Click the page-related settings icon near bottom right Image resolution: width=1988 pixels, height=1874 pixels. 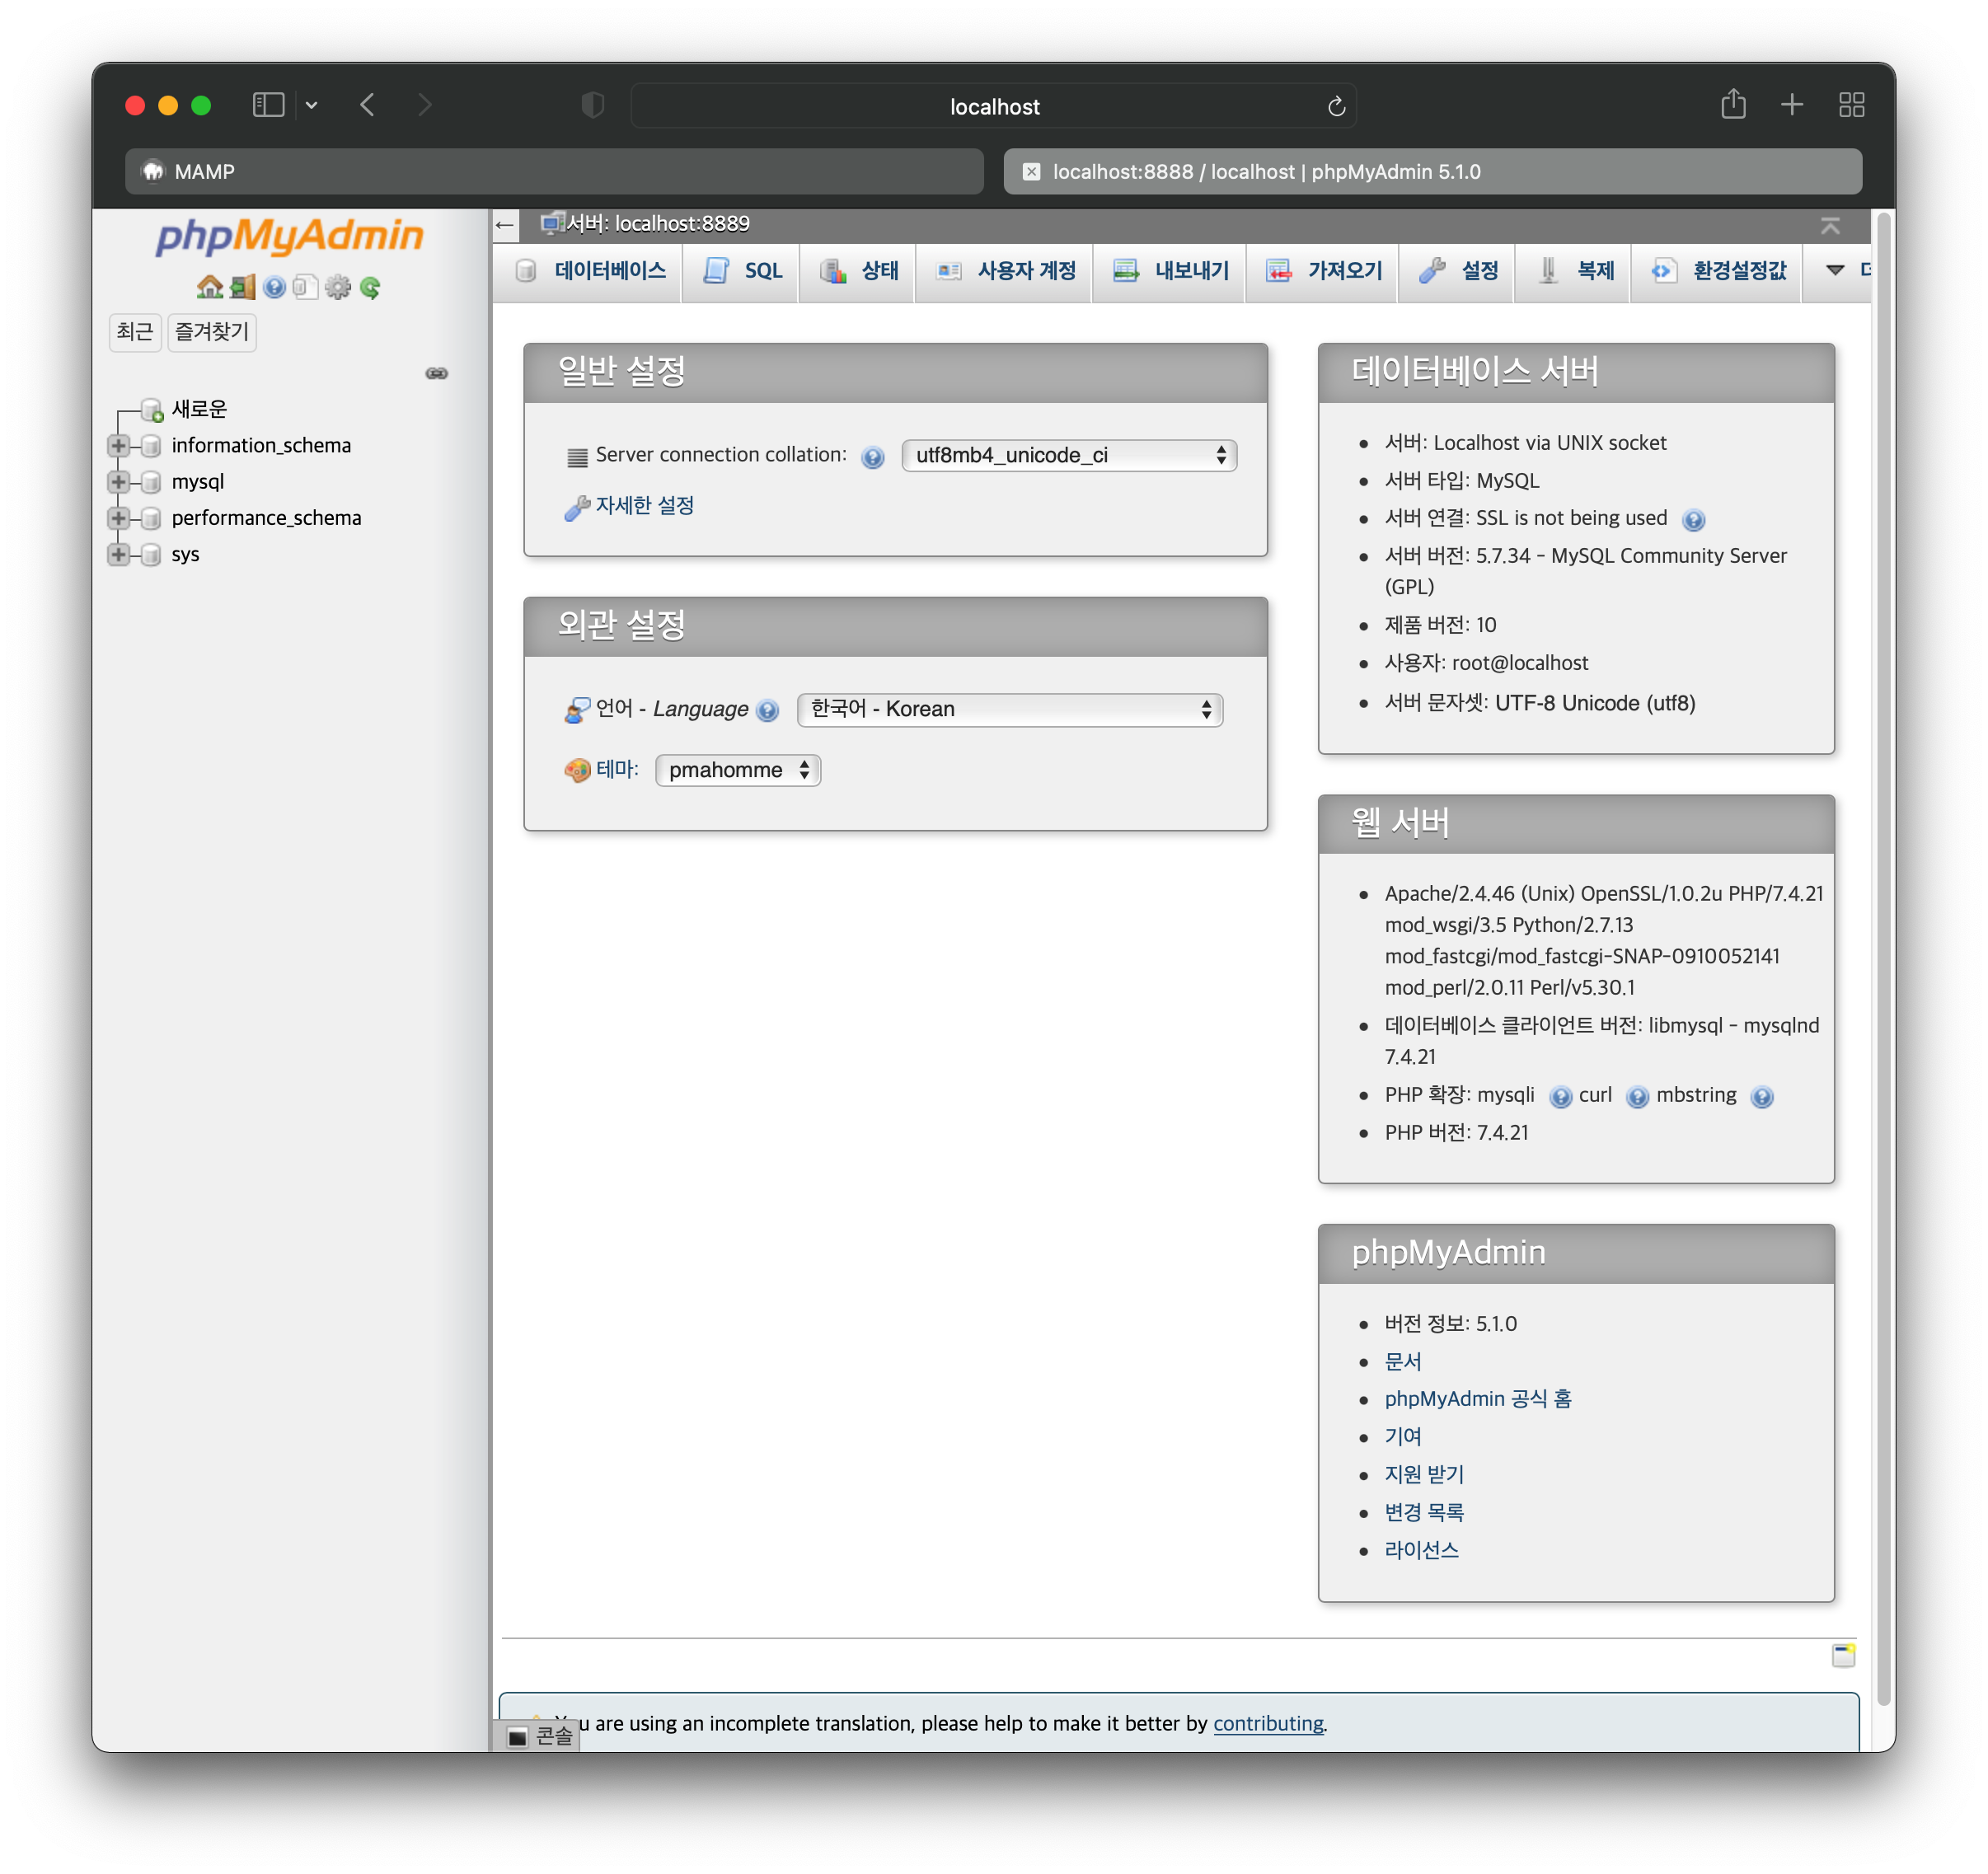point(1843,1656)
